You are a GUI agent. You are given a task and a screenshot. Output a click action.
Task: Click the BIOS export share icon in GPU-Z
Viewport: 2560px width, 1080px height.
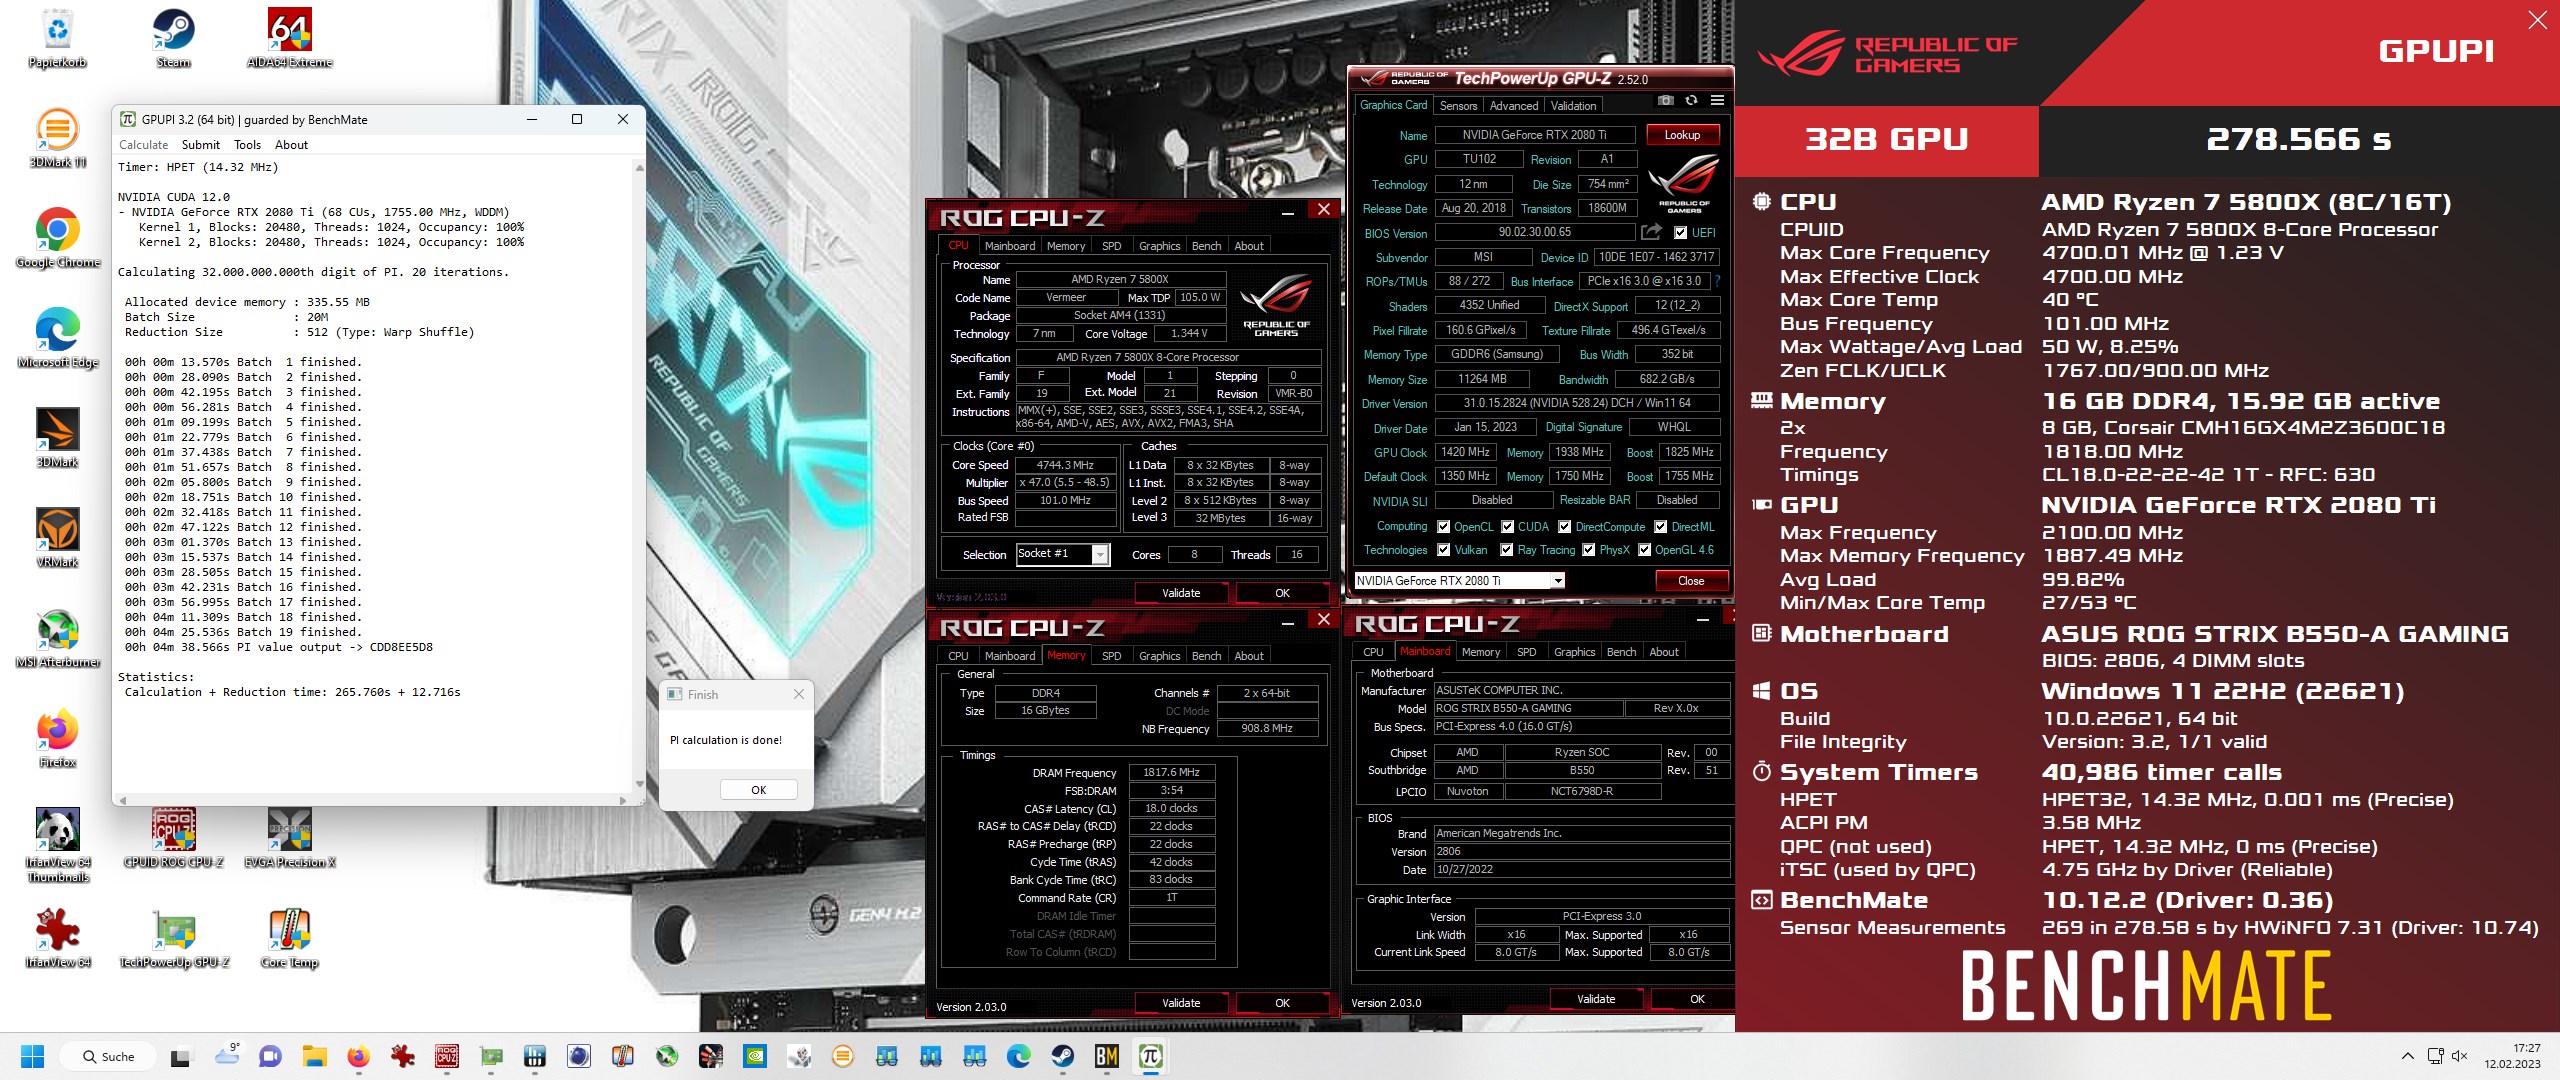[x=1651, y=232]
